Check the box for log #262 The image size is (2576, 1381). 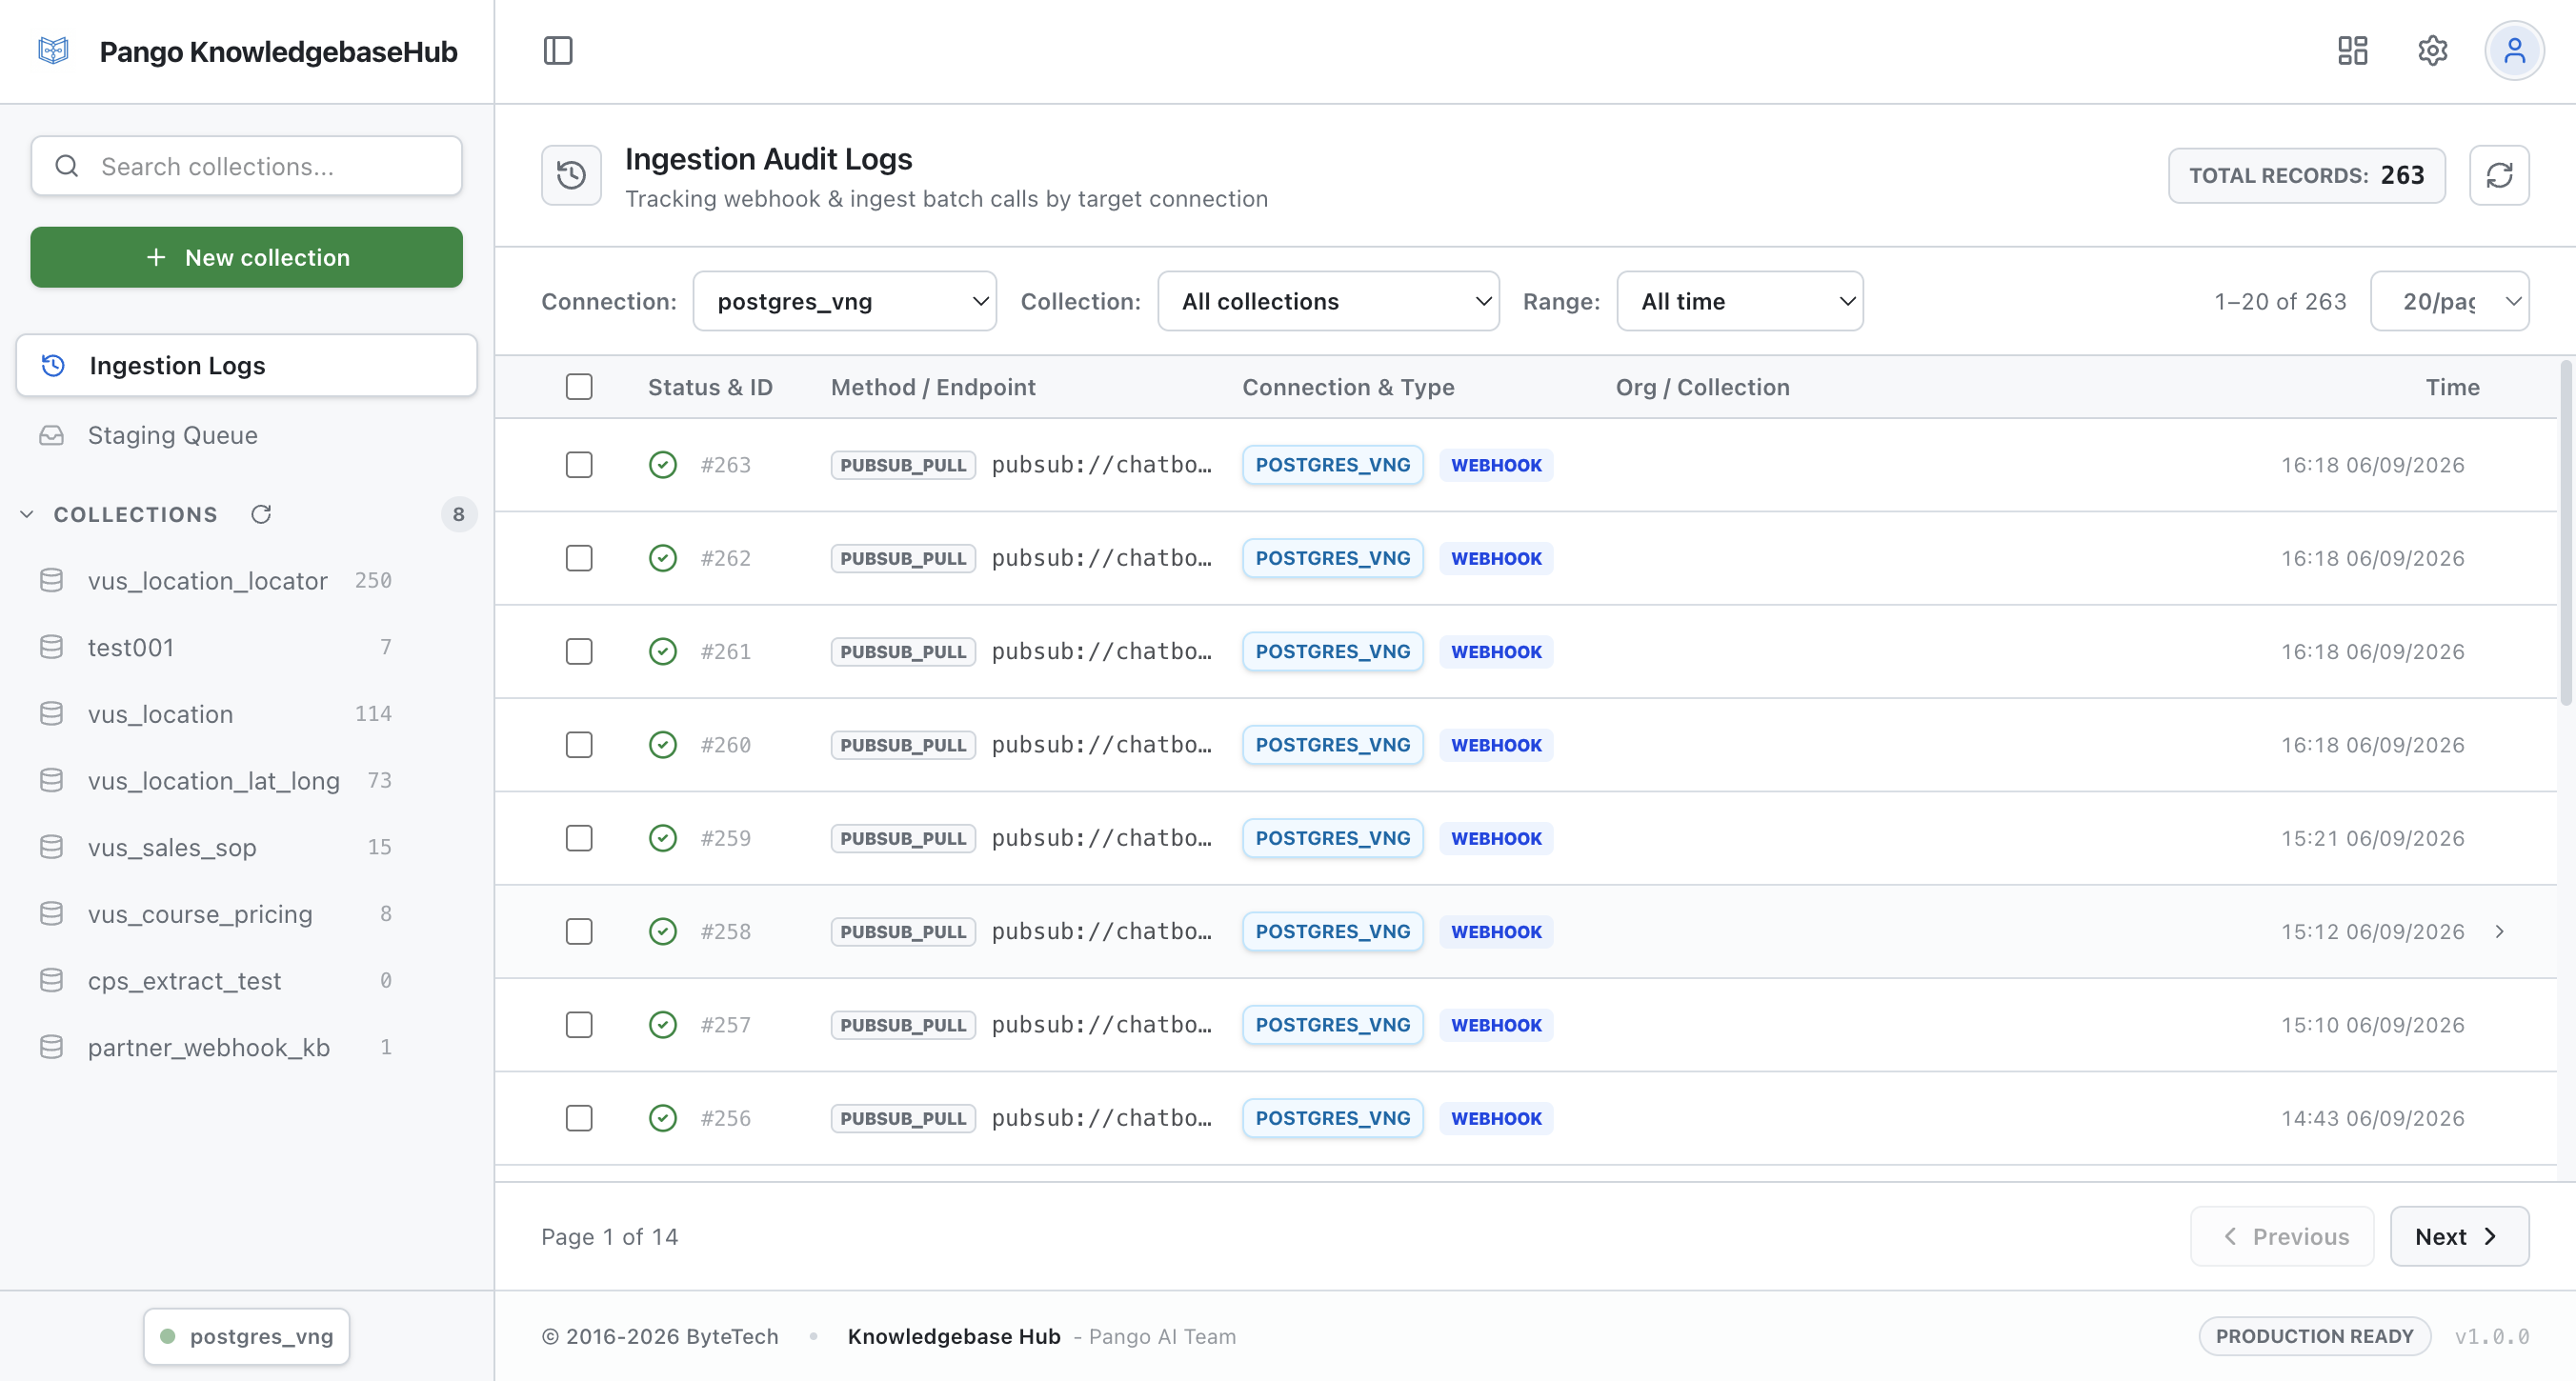click(579, 558)
